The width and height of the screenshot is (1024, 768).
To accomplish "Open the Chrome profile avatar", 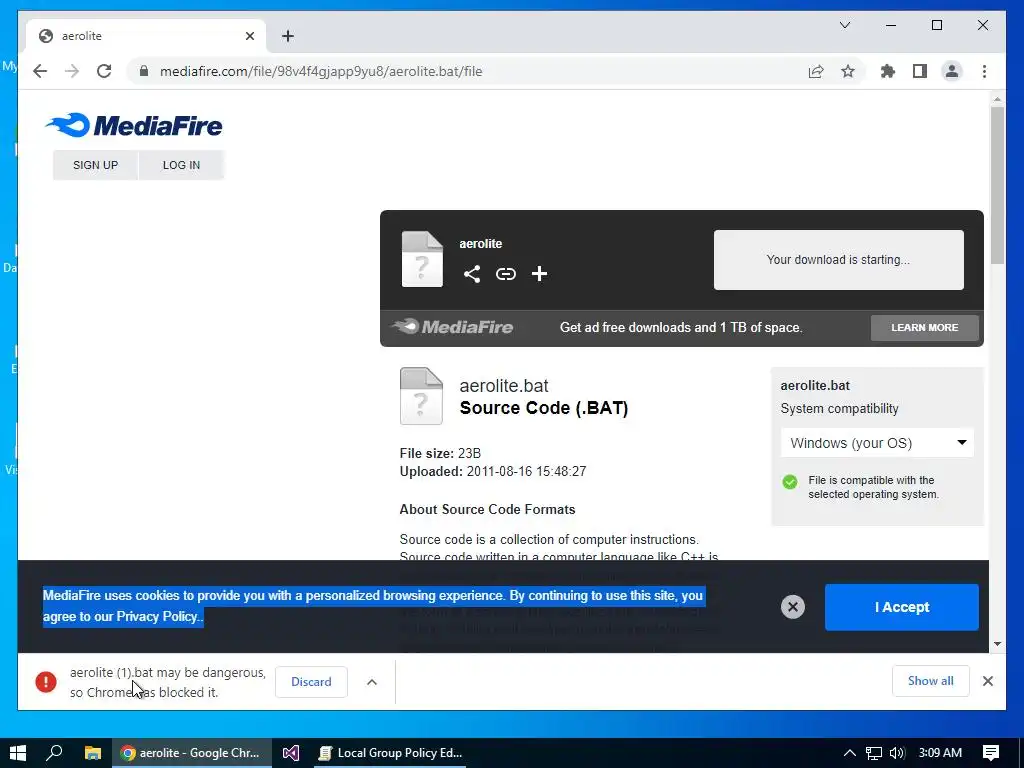I will 952,71.
